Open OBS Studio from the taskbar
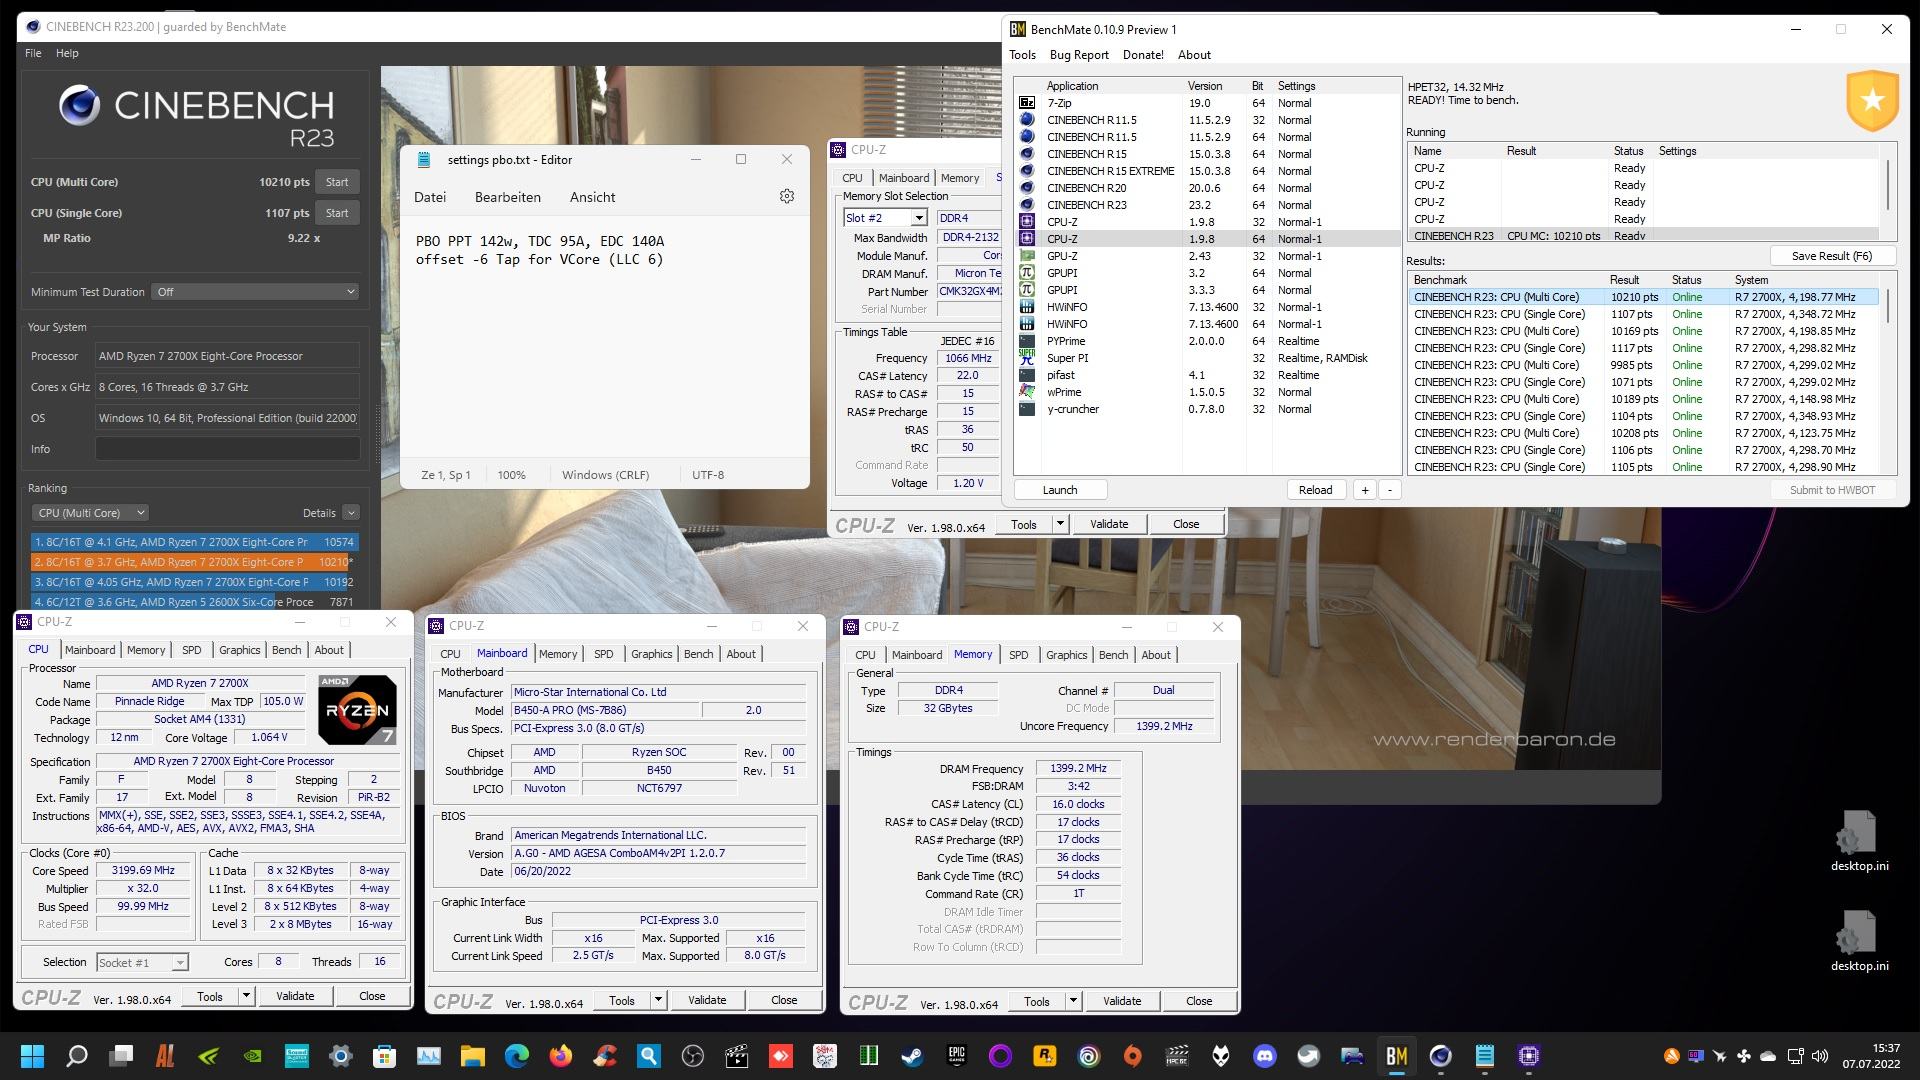 (692, 1056)
